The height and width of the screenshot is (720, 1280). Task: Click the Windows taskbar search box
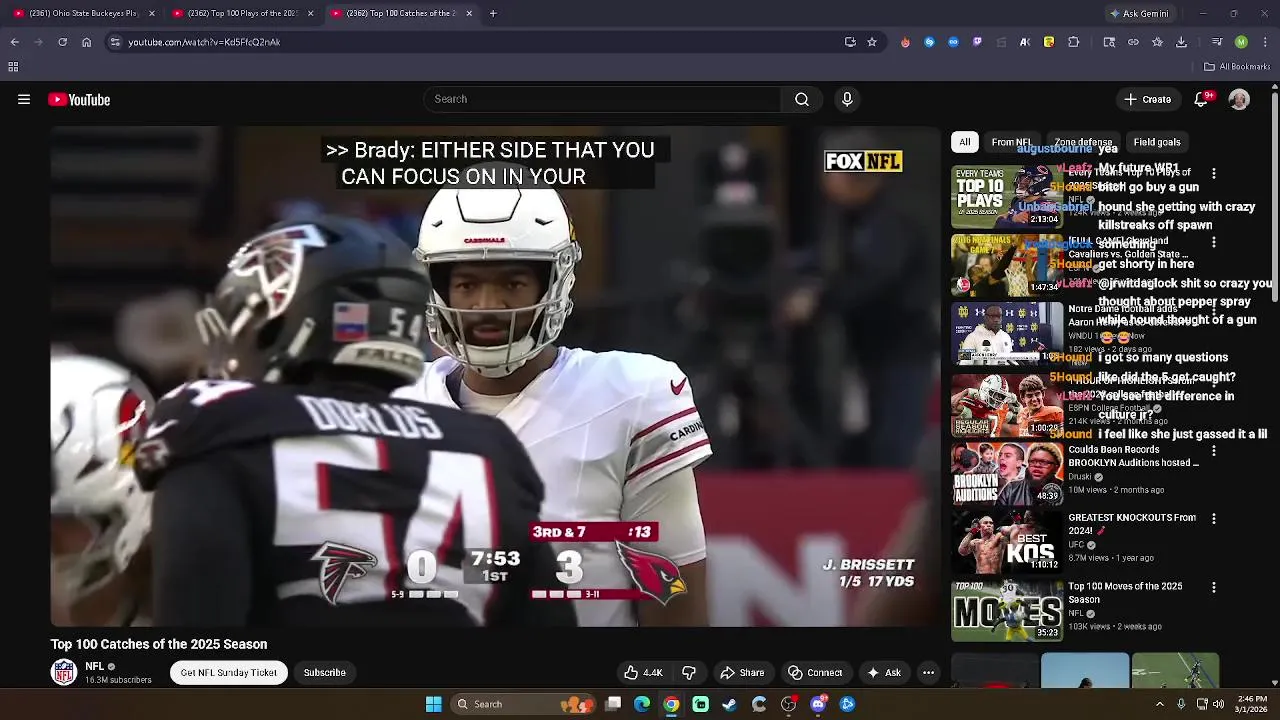[x=524, y=704]
